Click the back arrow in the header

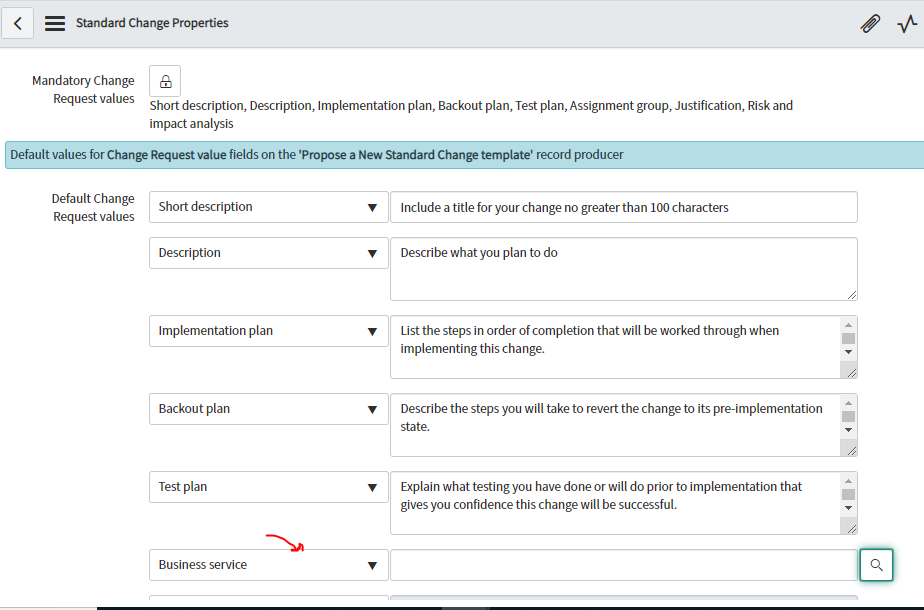[x=17, y=22]
